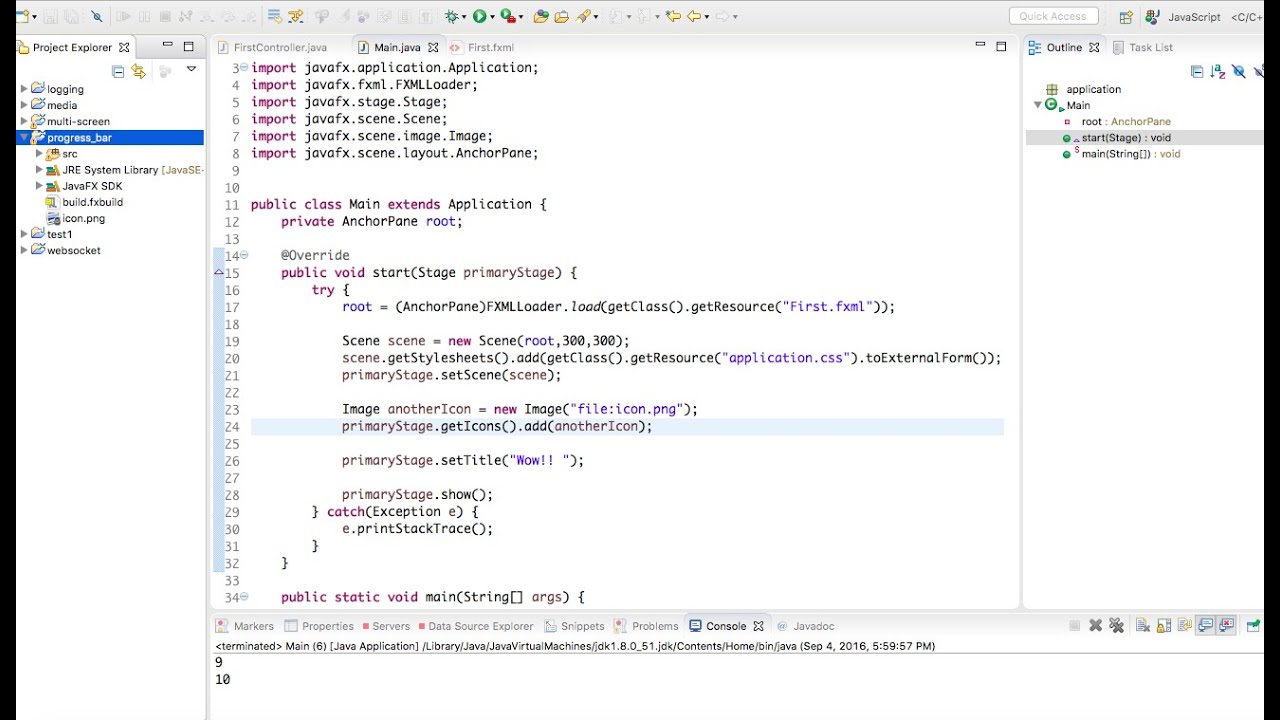Close the Main.java tab
Viewport: 1280px width, 720px height.
(x=433, y=47)
